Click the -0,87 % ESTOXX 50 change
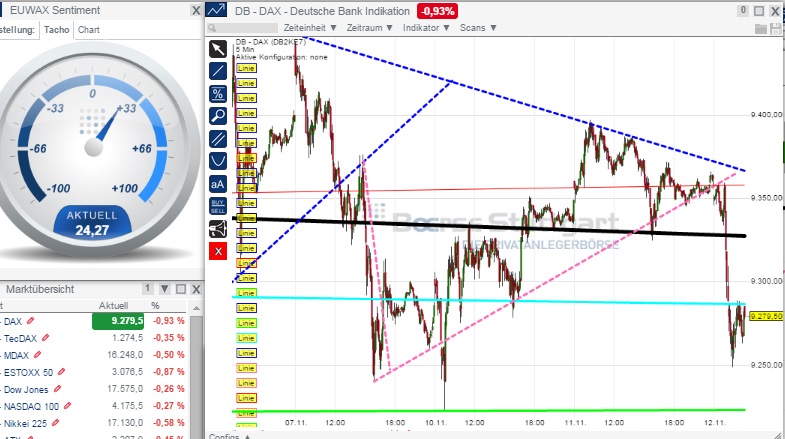The width and height of the screenshot is (785, 439). 169,372
